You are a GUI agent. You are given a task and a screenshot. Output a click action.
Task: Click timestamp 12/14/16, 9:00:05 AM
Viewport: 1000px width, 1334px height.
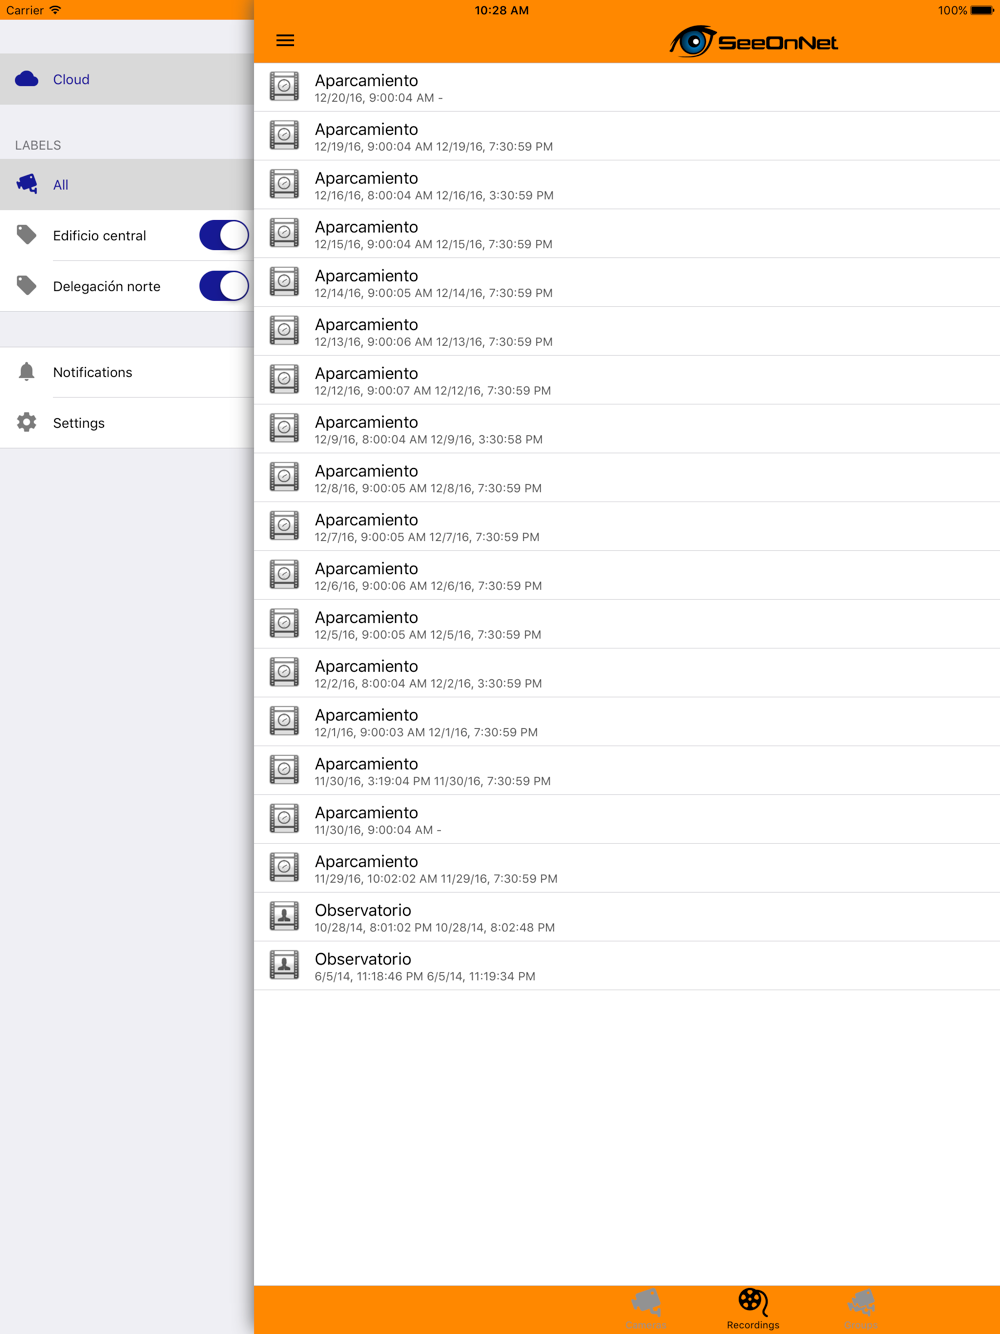click(372, 293)
